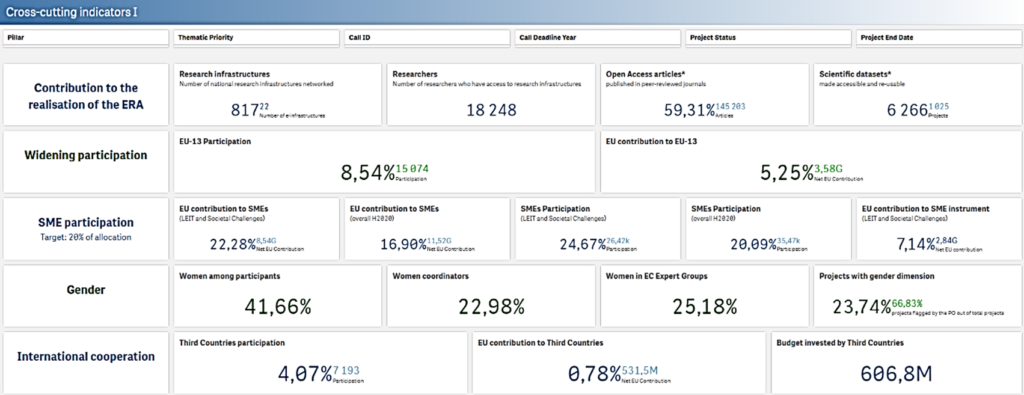Select the Women coordinators 22,98% tile
The width and height of the screenshot is (1024, 395).
pyautogui.click(x=491, y=296)
